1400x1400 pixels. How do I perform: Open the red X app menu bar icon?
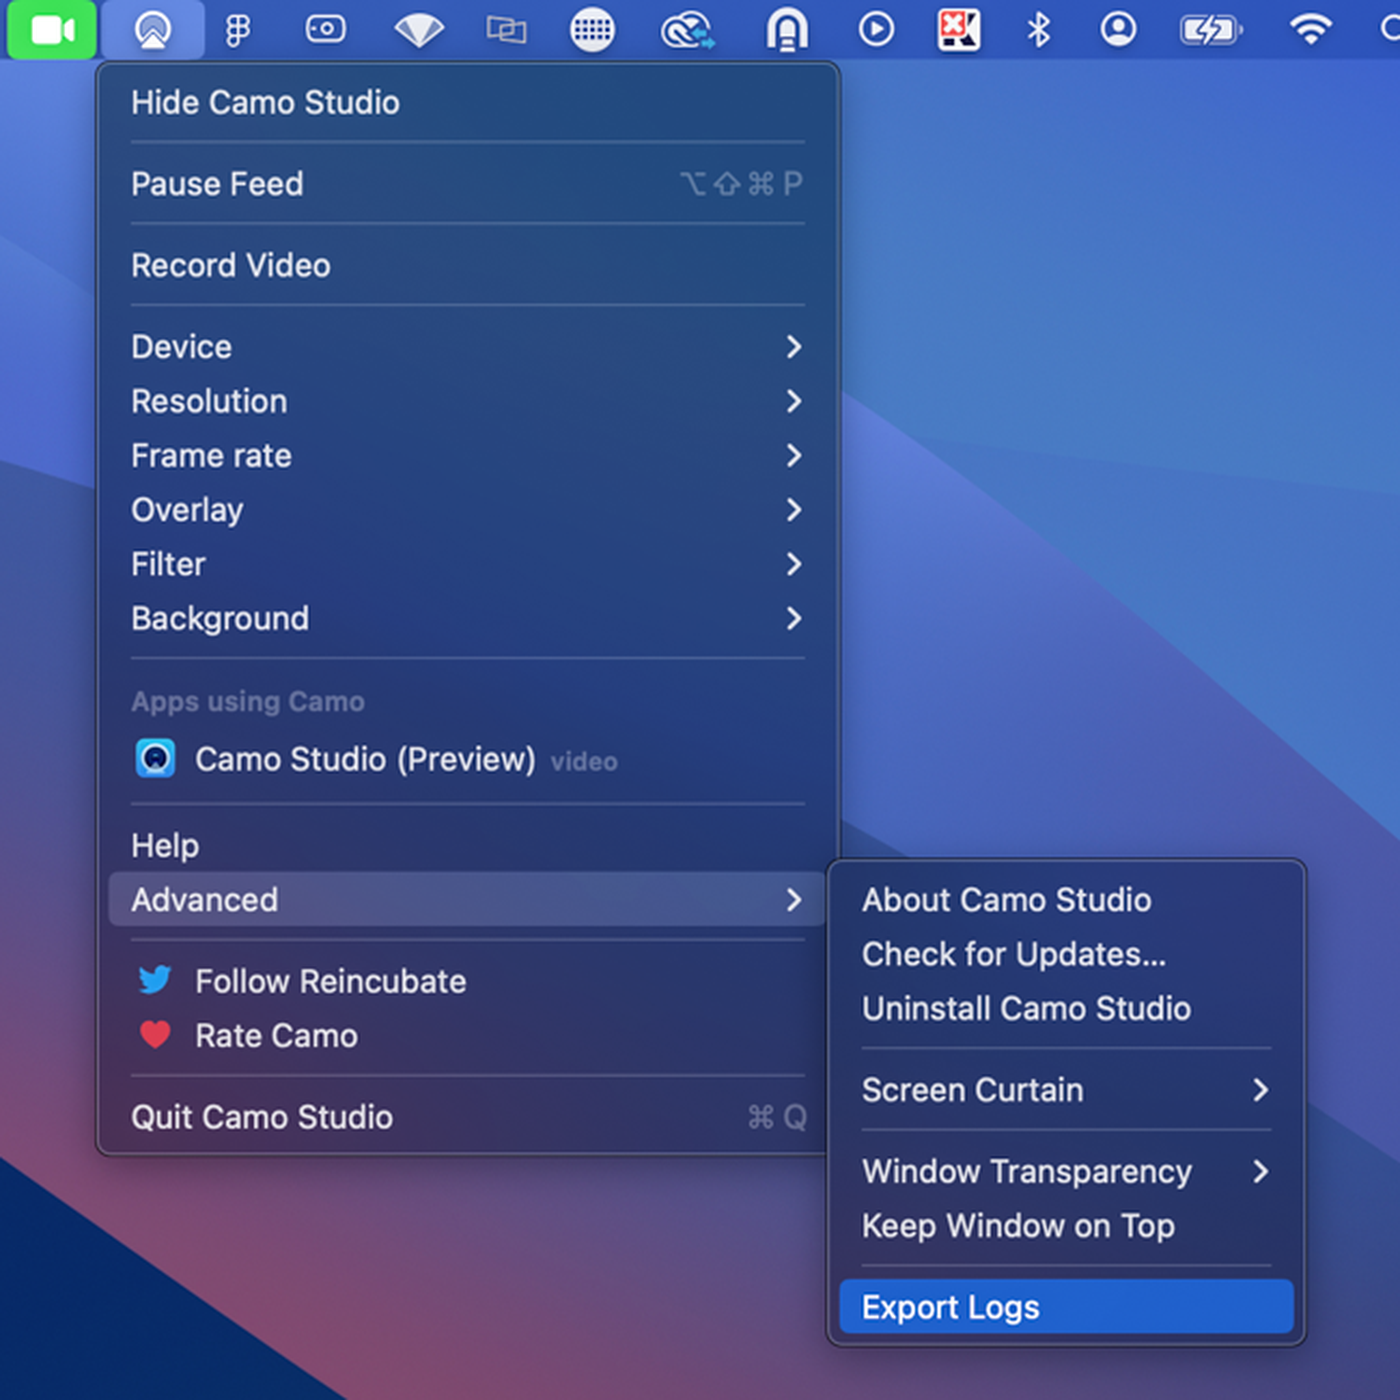[x=958, y=30]
